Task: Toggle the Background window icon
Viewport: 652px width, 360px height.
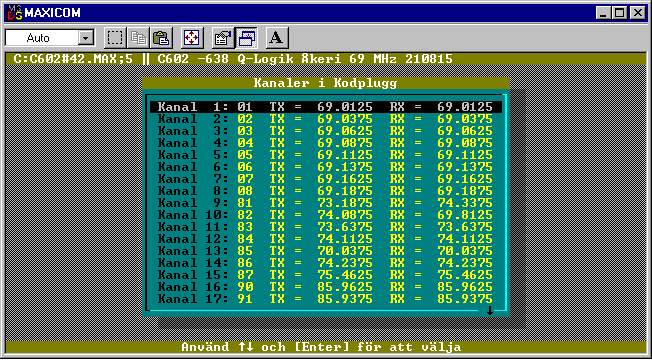Action: pyautogui.click(x=246, y=38)
